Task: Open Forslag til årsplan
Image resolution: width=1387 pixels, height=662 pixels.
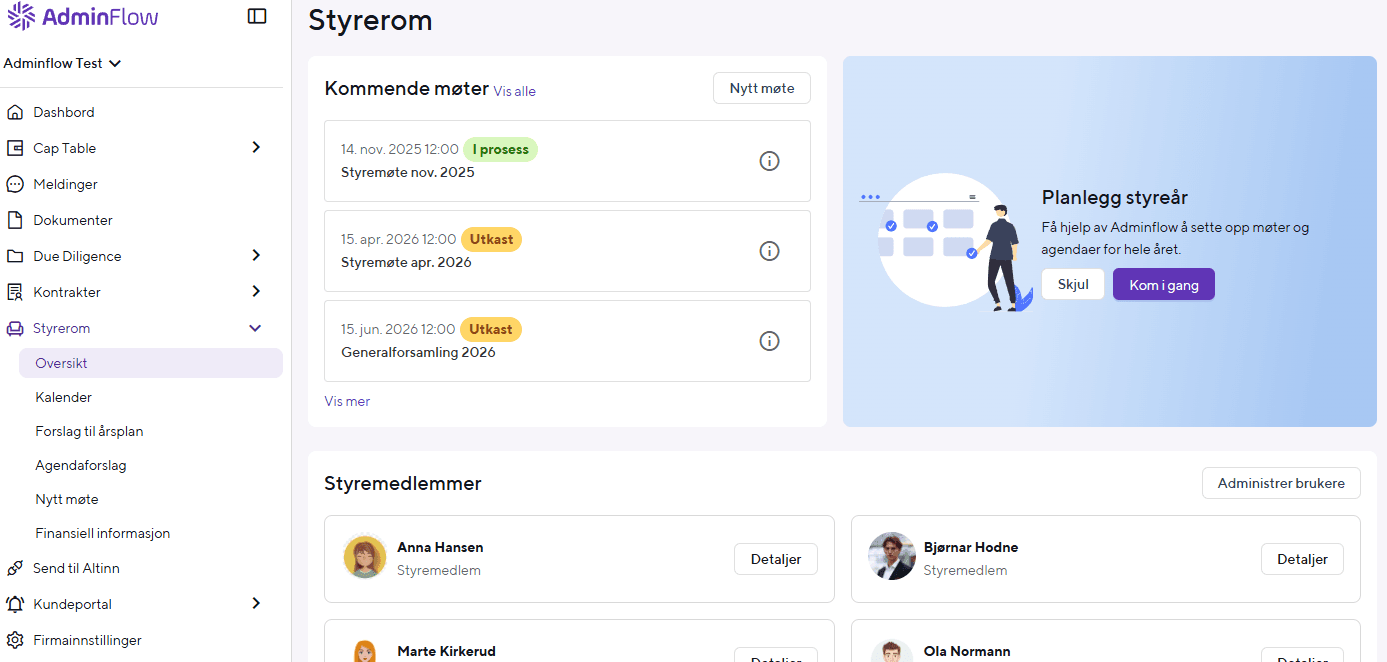Action: [x=89, y=431]
